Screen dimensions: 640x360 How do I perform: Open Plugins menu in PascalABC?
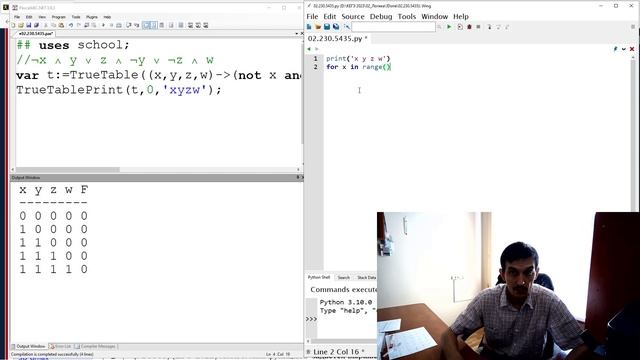click(92, 17)
